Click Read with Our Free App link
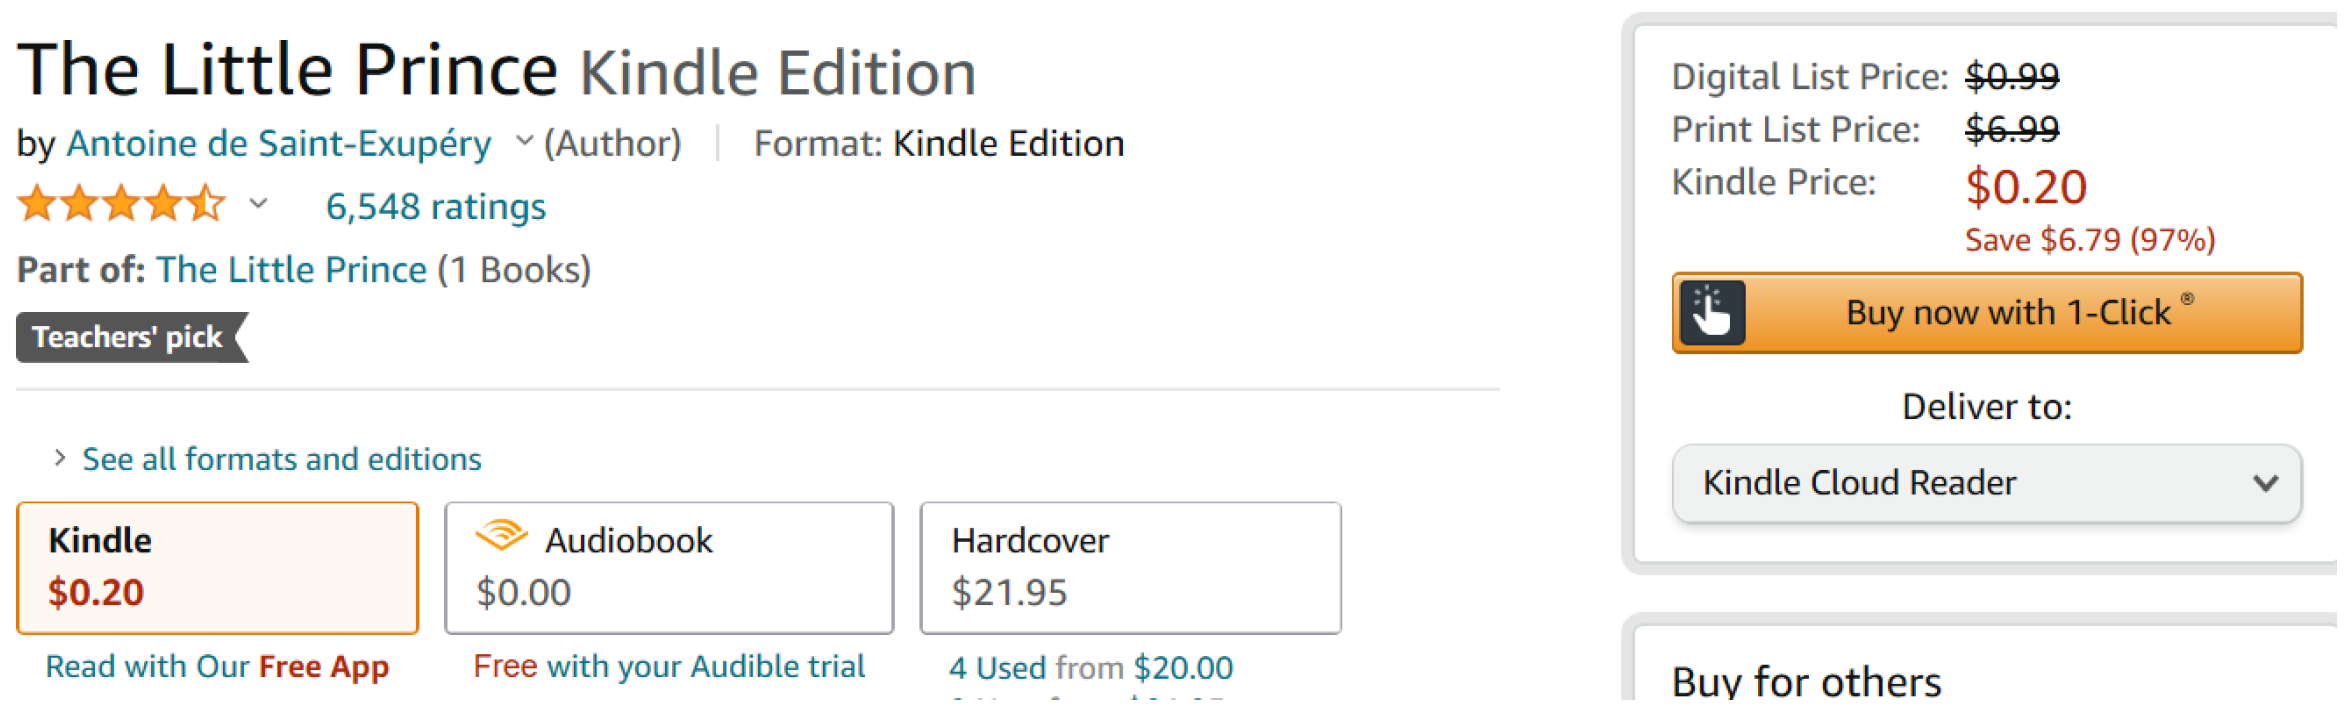This screenshot has height=726, width=2349. 217,666
